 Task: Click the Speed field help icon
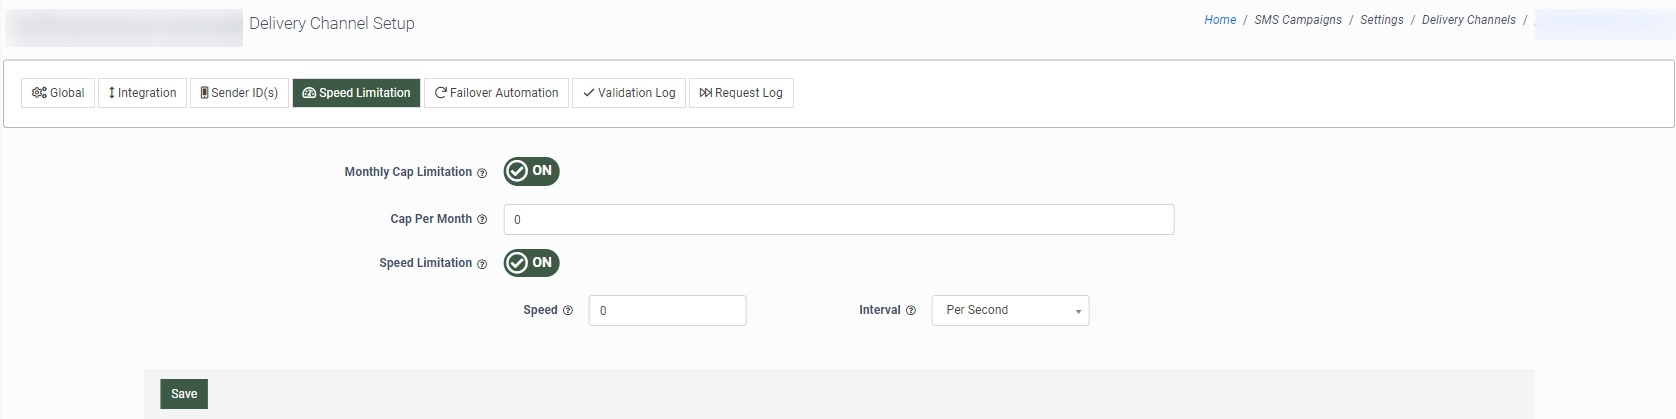pyautogui.click(x=568, y=311)
